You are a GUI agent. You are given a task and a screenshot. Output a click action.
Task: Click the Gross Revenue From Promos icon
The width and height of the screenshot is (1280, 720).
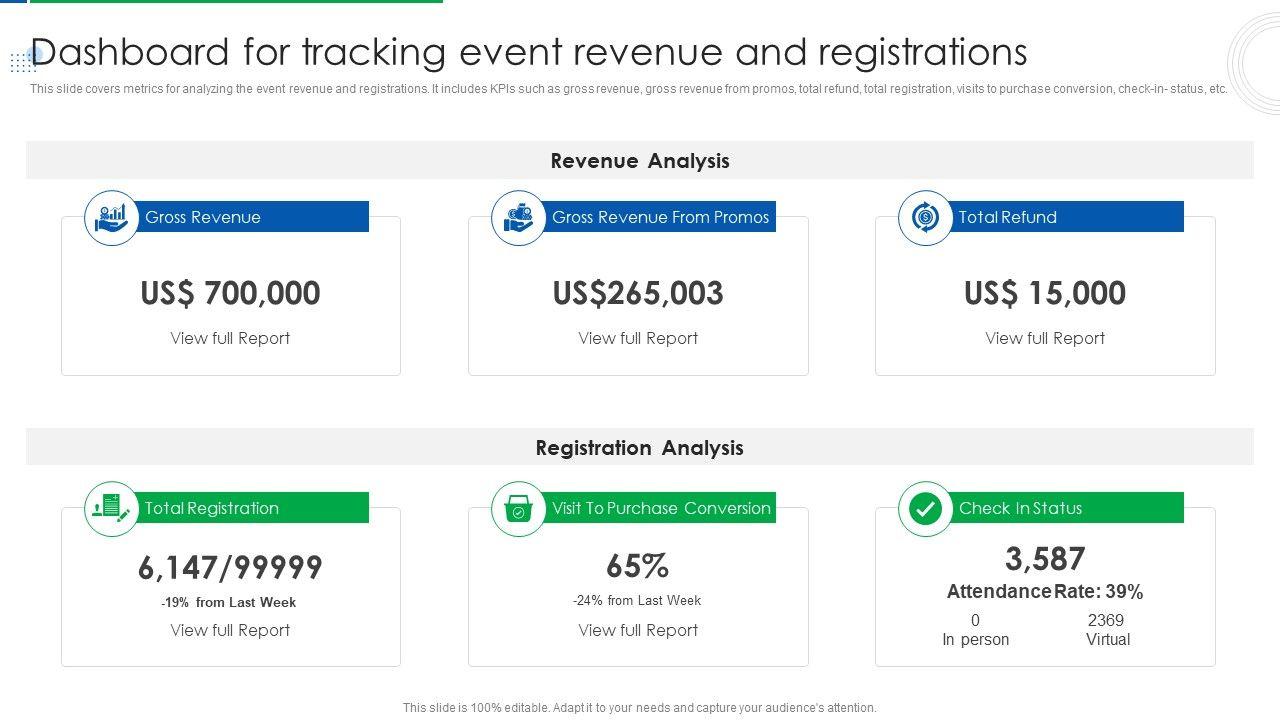click(518, 217)
